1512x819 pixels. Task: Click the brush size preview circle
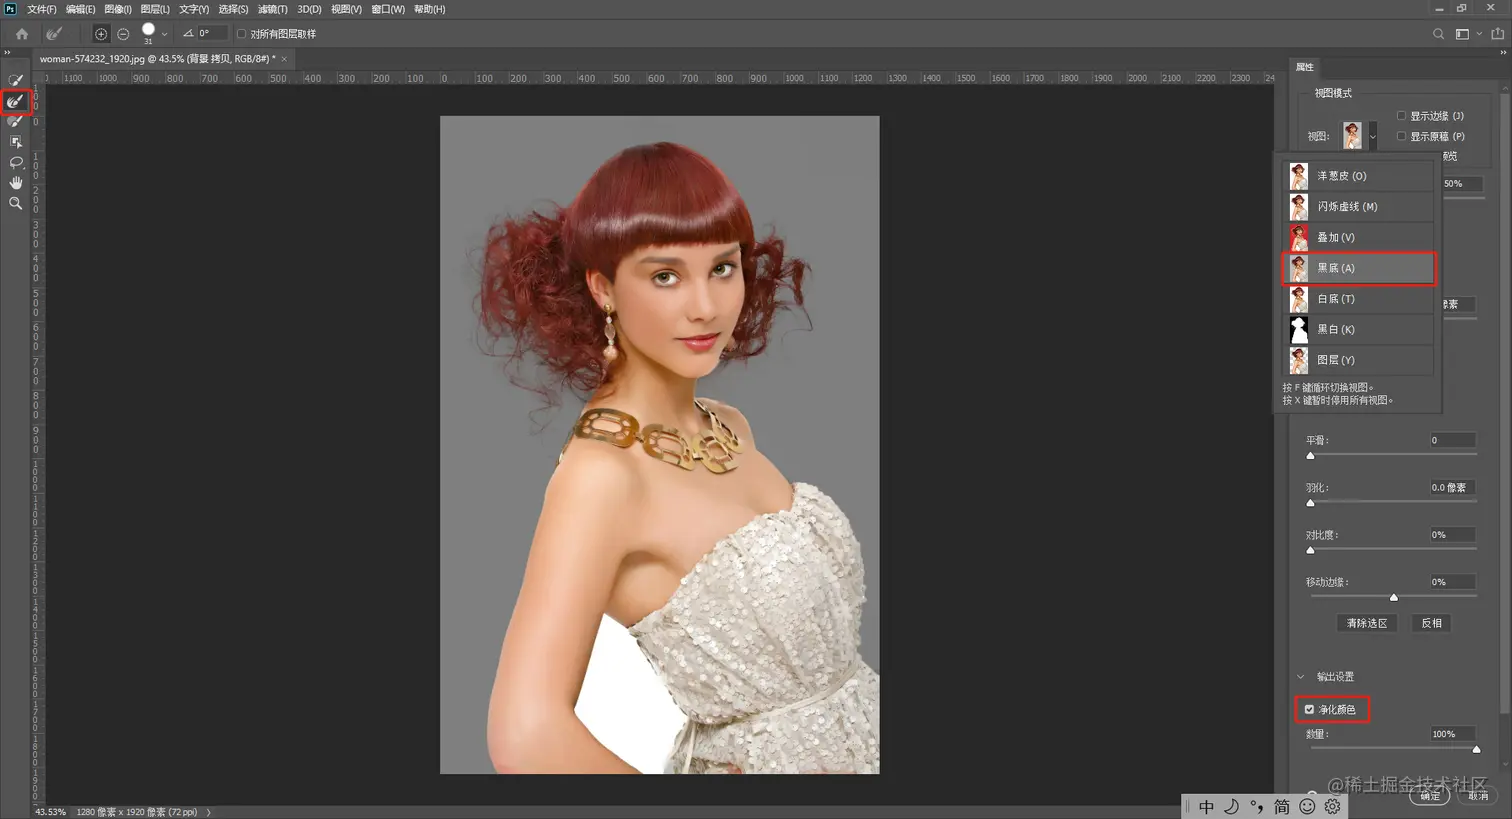coord(148,31)
